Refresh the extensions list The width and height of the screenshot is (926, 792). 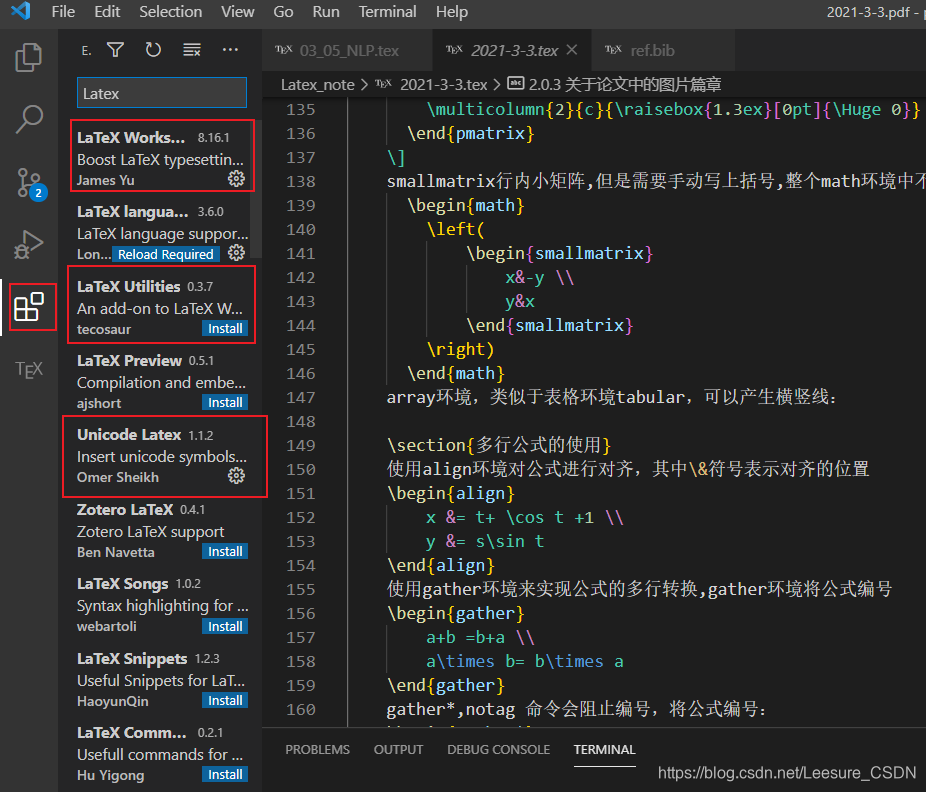(154, 50)
